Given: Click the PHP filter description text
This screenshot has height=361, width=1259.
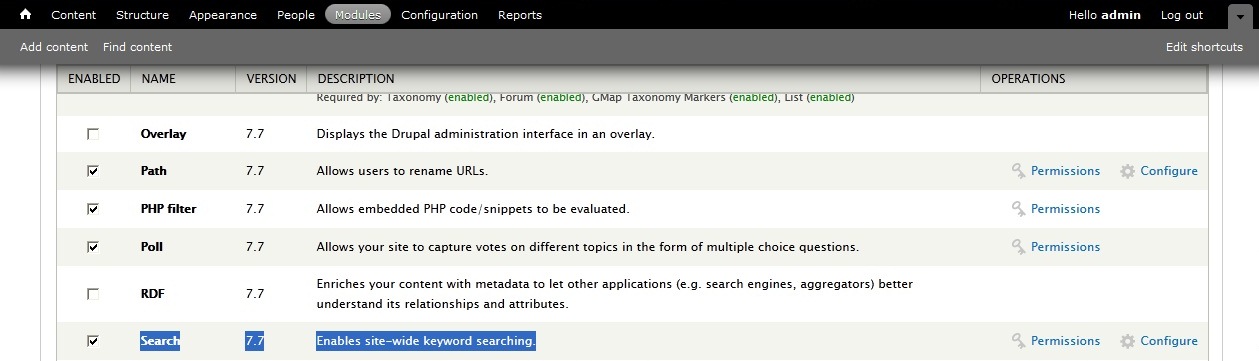Looking at the screenshot, I should (x=473, y=209).
